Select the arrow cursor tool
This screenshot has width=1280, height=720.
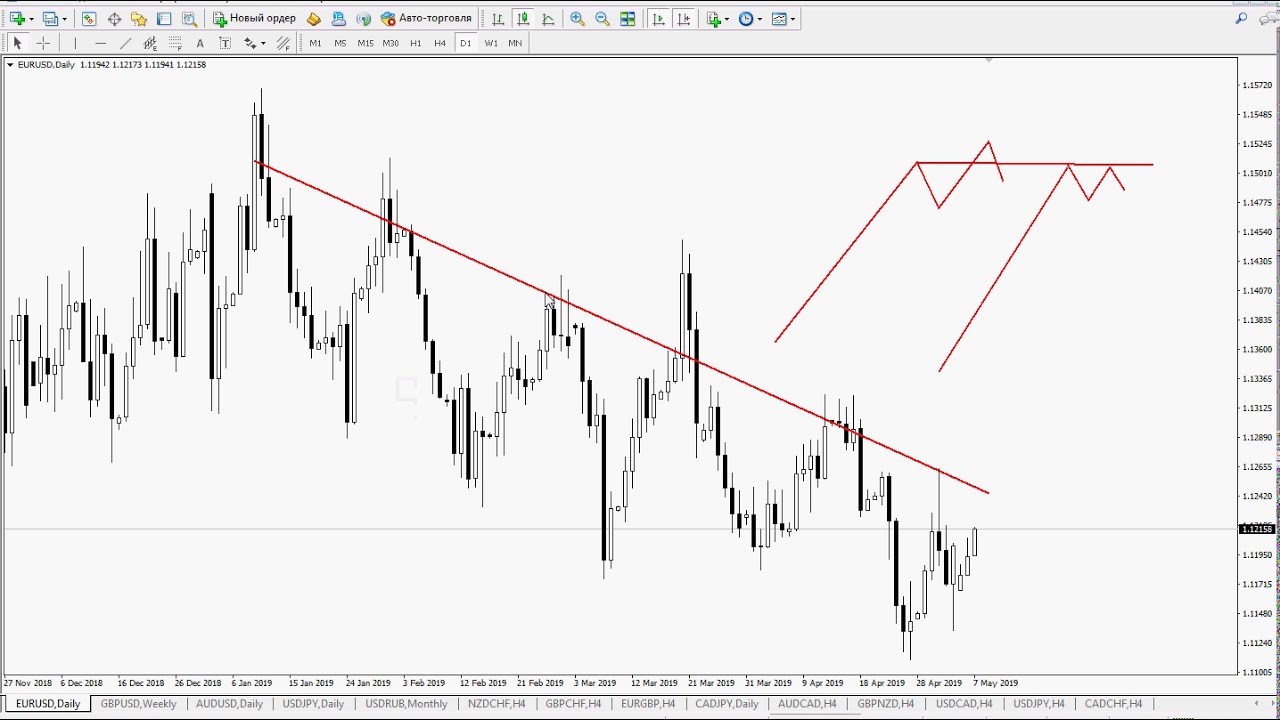pos(17,43)
